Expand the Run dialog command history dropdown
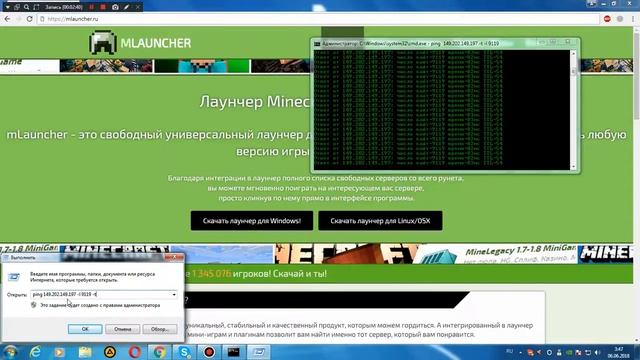640x360 pixels. tap(174, 294)
